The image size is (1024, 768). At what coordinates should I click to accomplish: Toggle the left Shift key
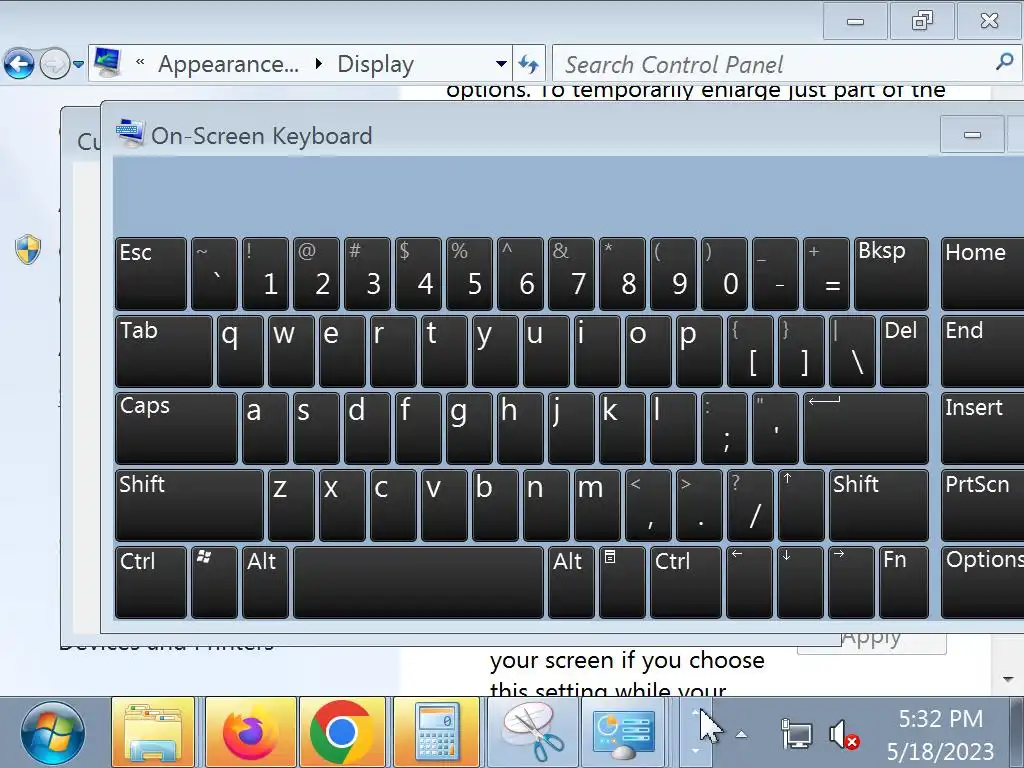189,505
